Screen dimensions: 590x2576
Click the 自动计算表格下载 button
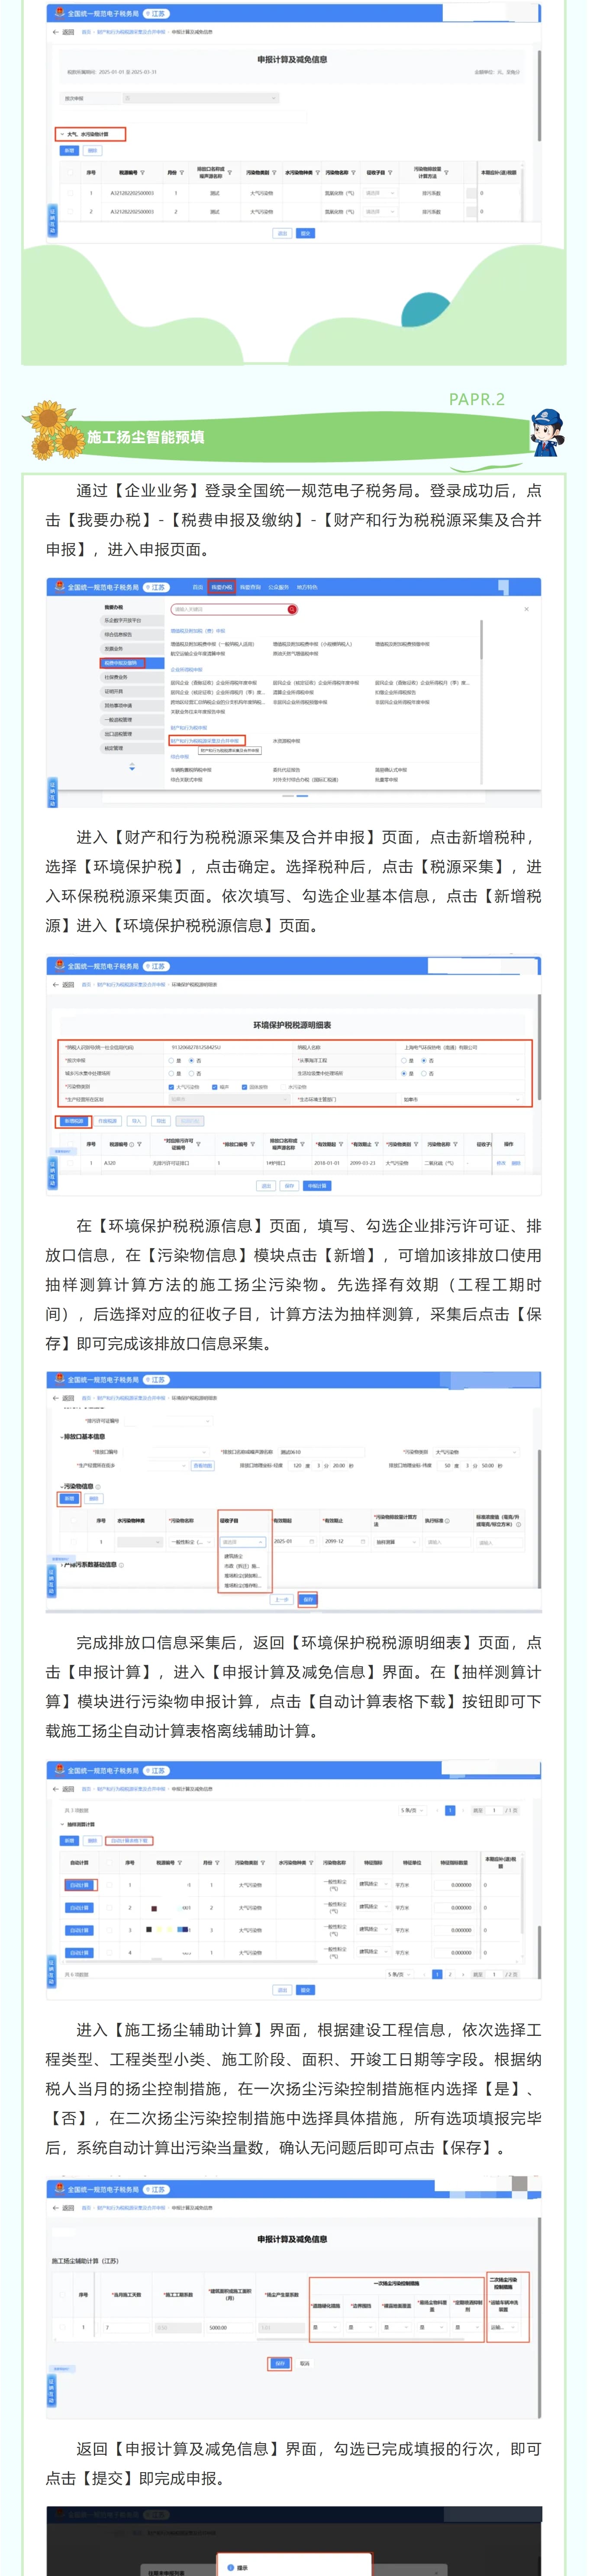[x=129, y=1841]
